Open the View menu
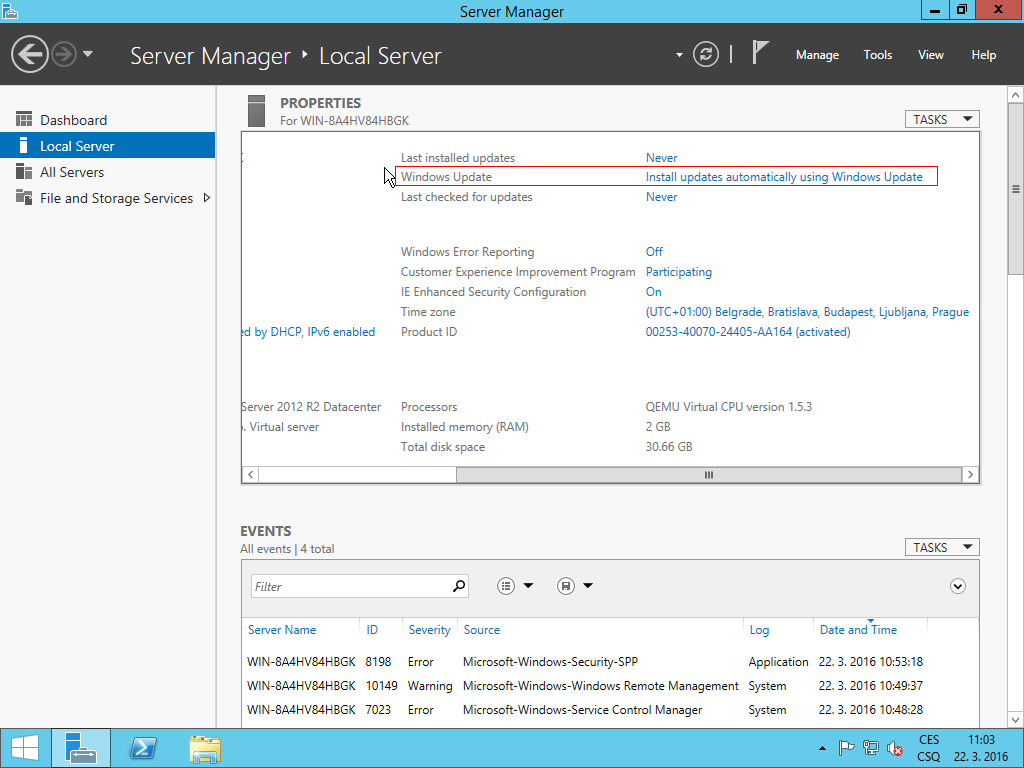Image resolution: width=1024 pixels, height=768 pixels. point(930,55)
